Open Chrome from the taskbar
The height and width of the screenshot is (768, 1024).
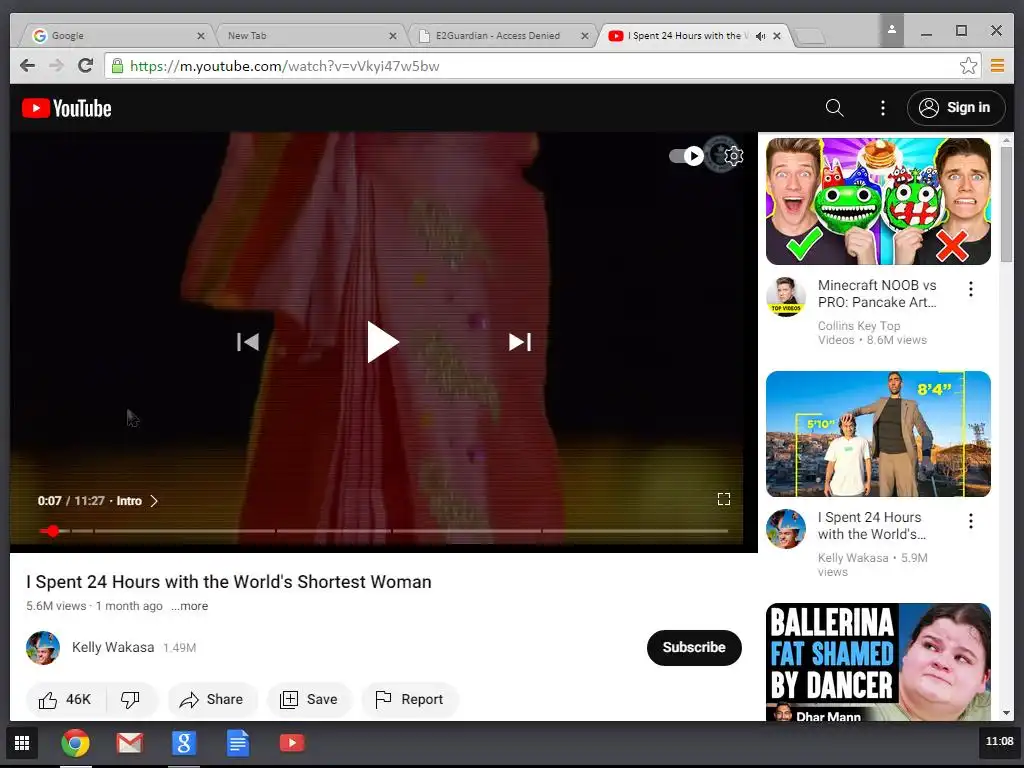click(75, 743)
